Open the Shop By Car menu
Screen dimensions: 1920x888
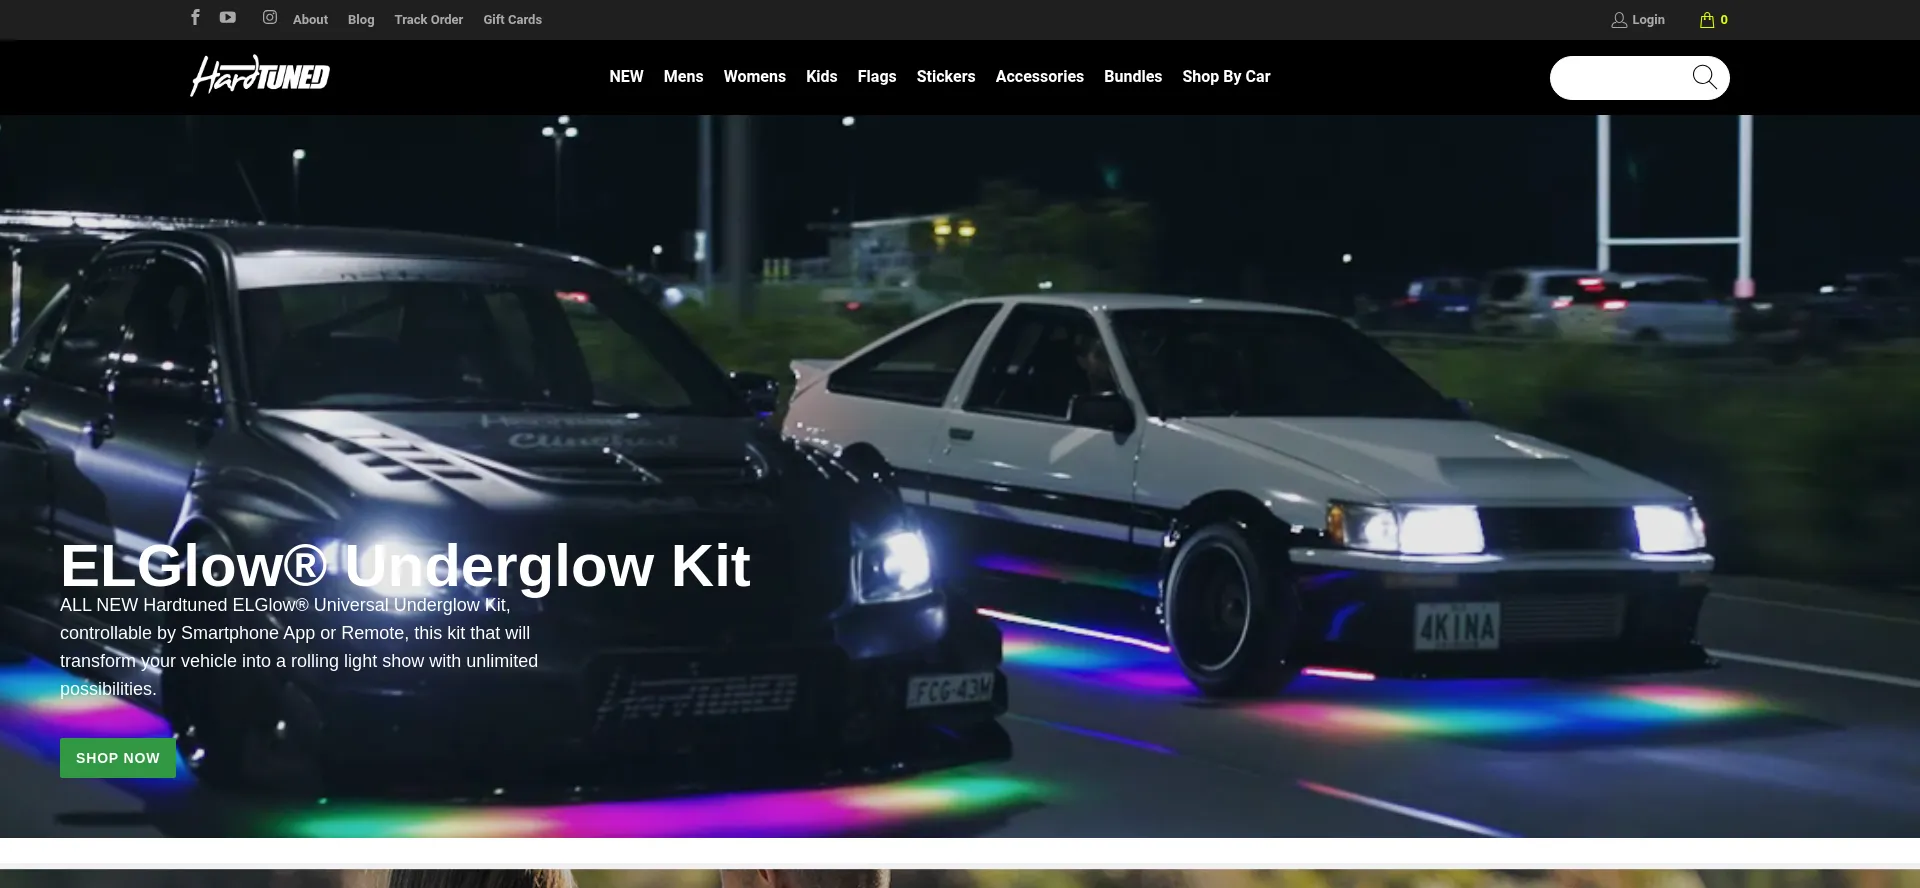click(1226, 77)
